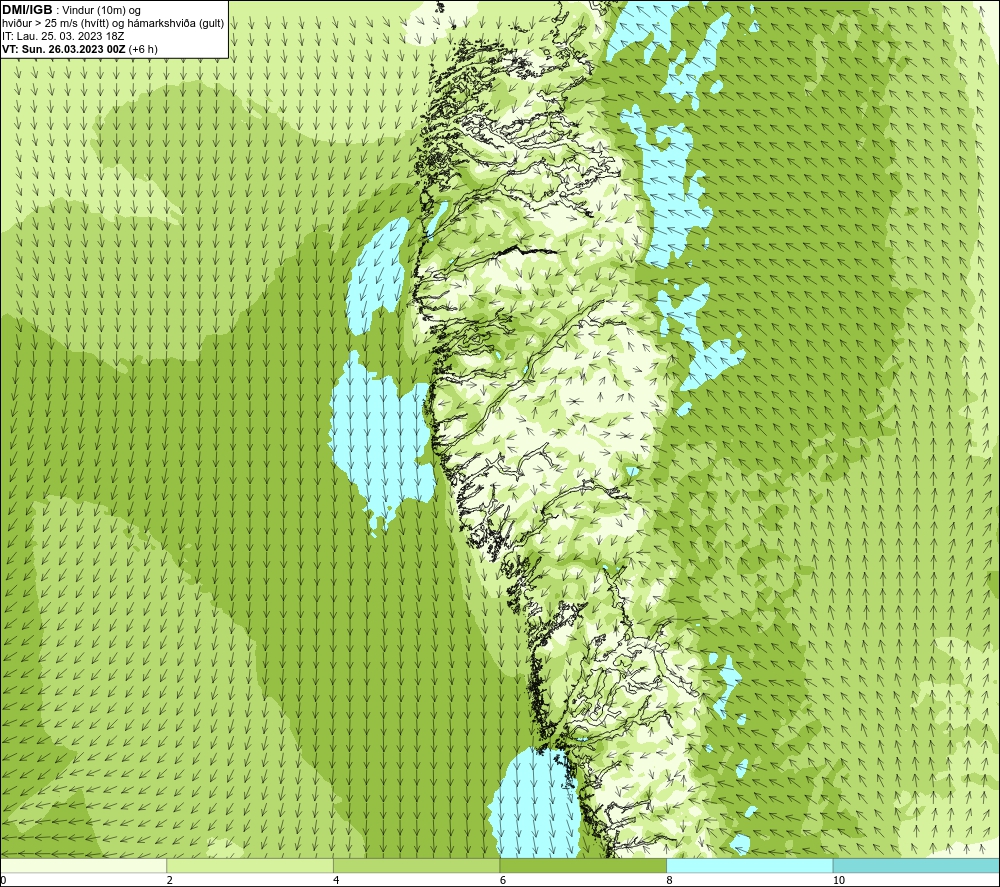Click the 8–10 m/s light cyan legend swatch
Image resolution: width=1000 pixels, height=887 pixels.
pos(749,865)
